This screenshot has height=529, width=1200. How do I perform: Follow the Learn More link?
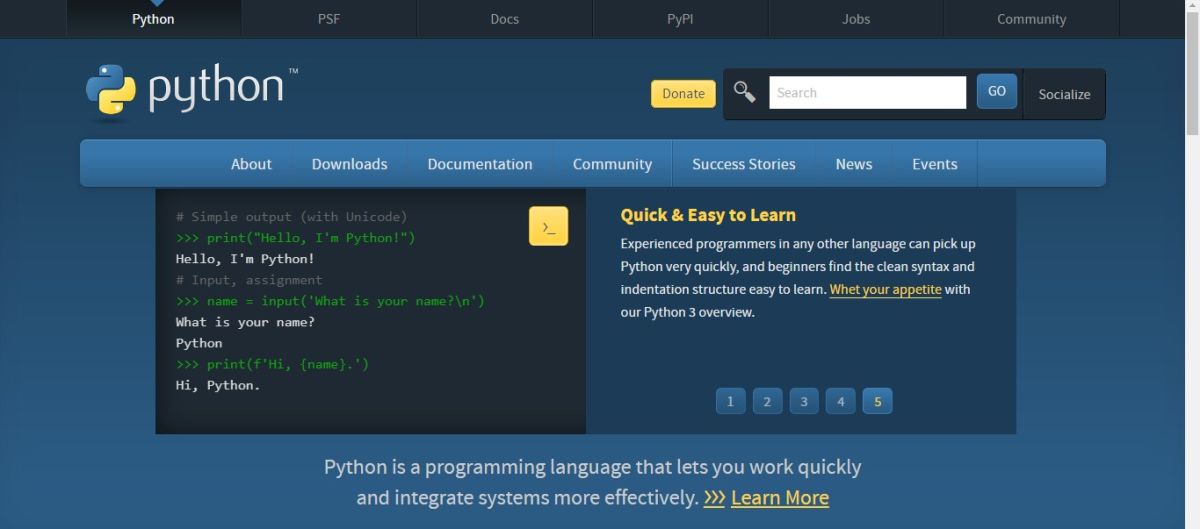[x=780, y=497]
